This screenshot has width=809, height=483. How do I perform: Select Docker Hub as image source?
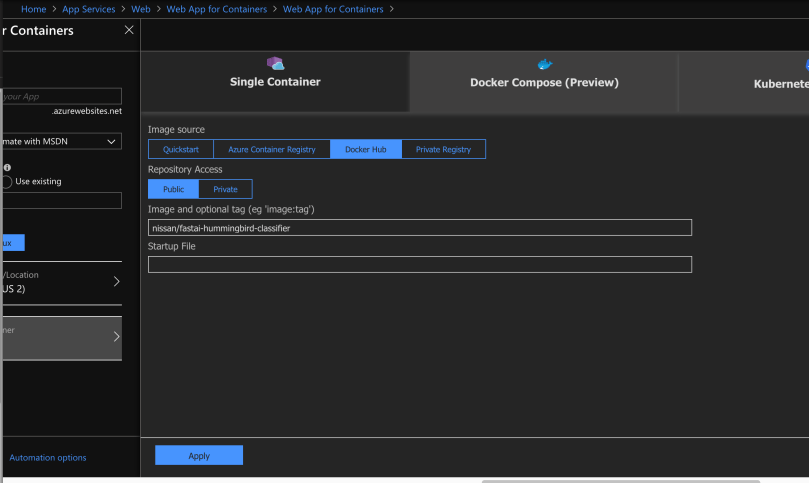click(x=365, y=149)
